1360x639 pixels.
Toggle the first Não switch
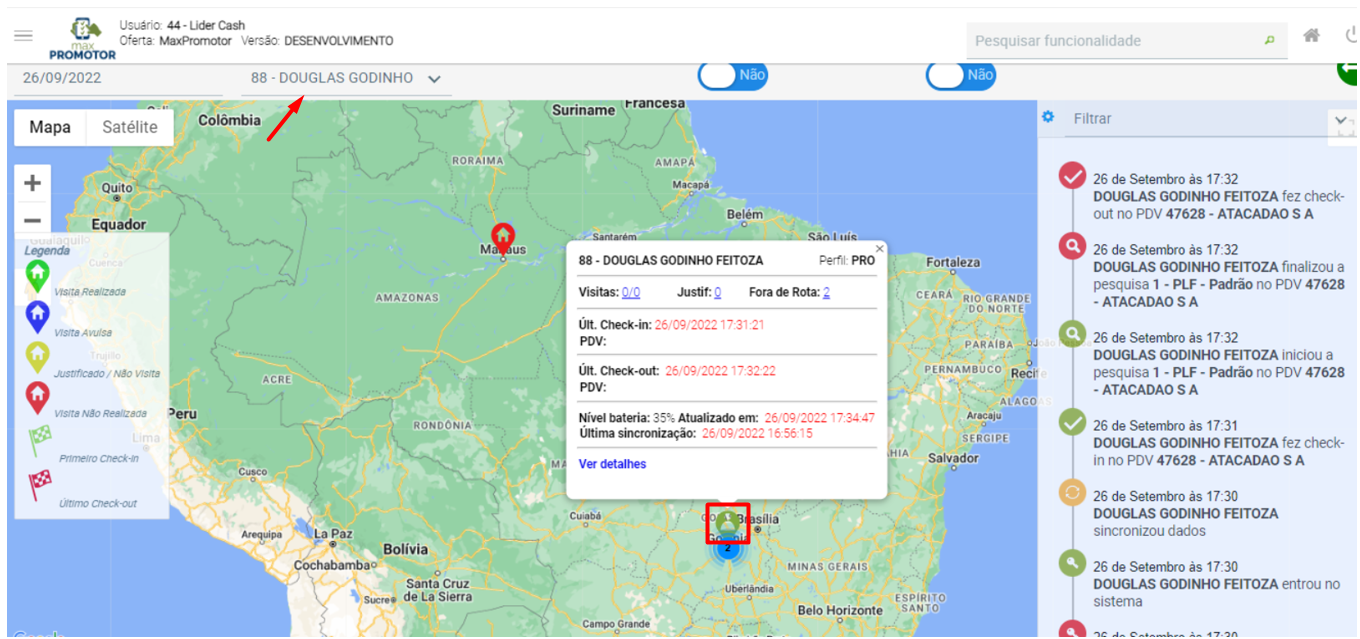click(732, 75)
